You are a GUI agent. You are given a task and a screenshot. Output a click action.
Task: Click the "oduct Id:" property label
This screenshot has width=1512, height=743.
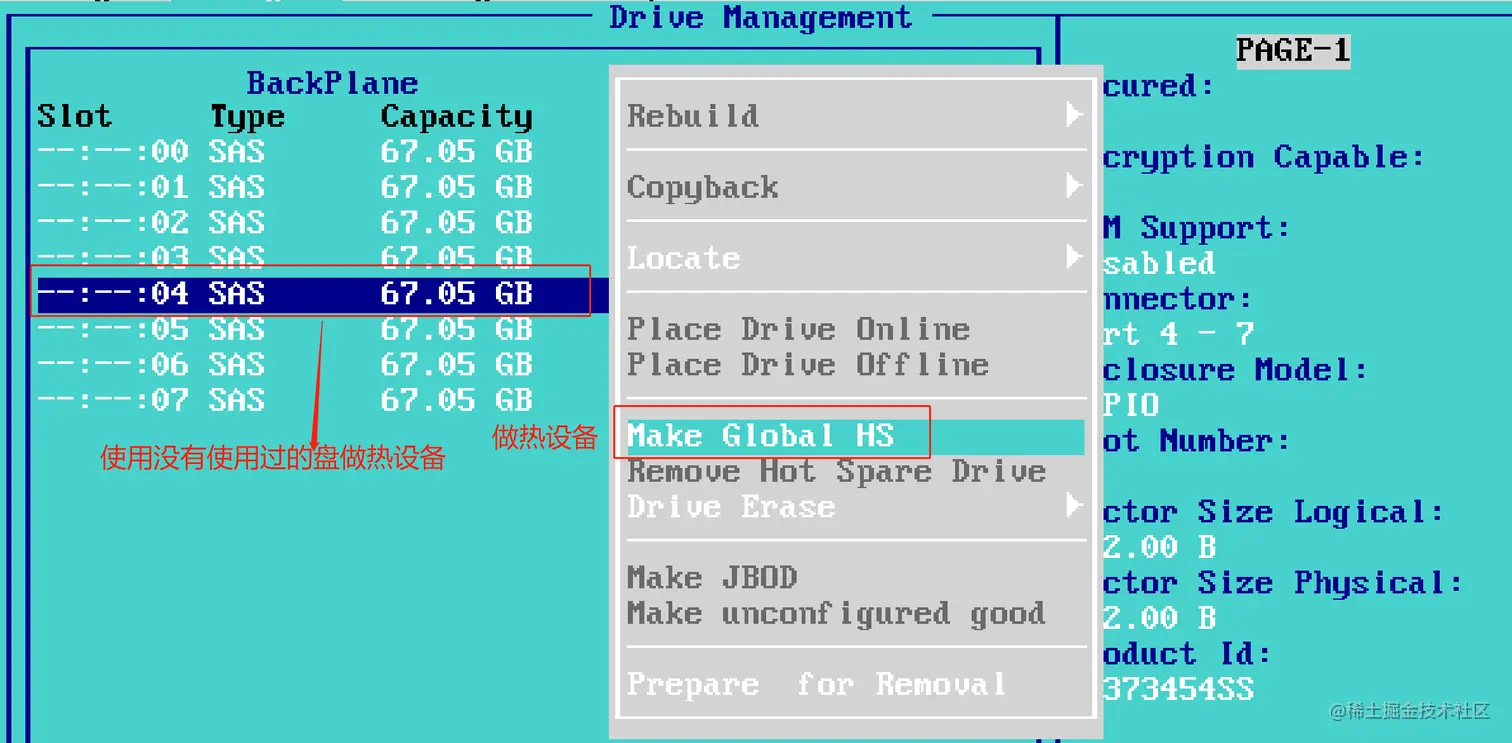pos(1188,654)
